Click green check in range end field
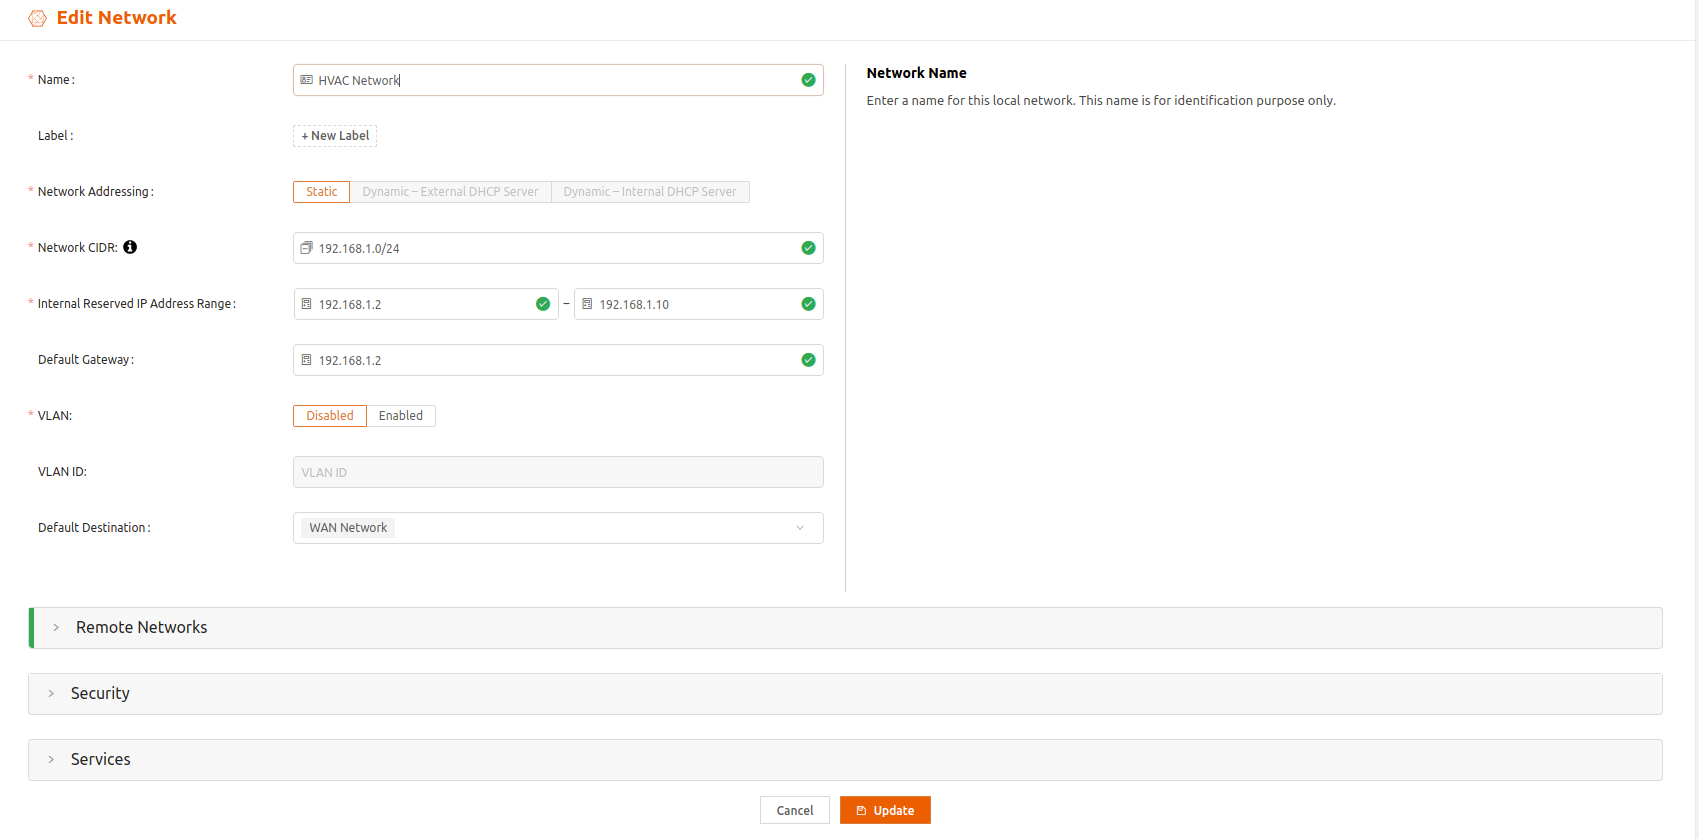 (808, 304)
